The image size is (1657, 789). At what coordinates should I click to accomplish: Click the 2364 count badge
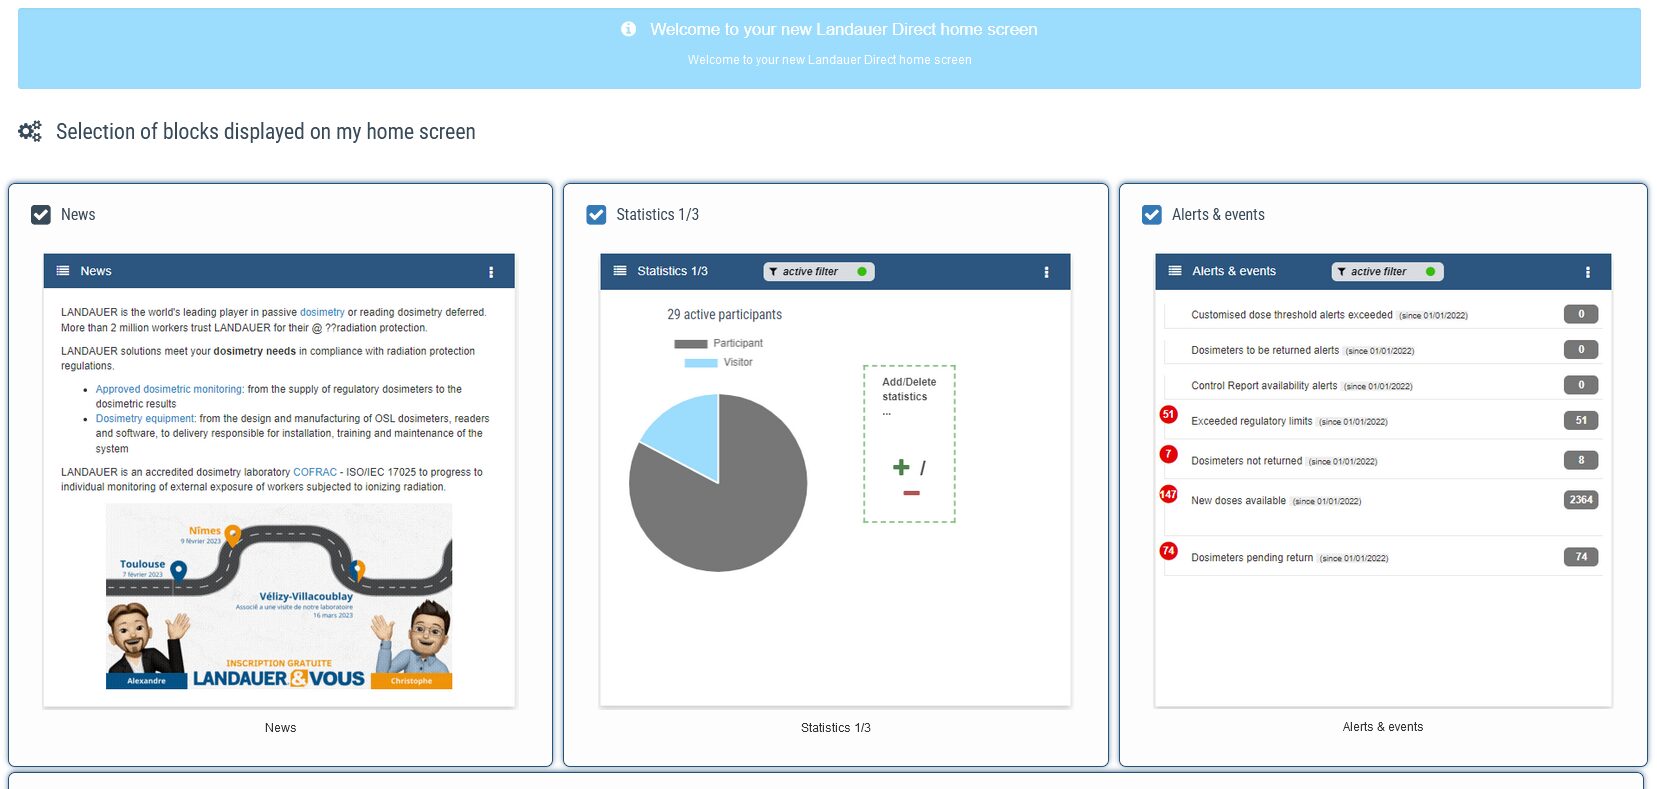pyautogui.click(x=1581, y=500)
